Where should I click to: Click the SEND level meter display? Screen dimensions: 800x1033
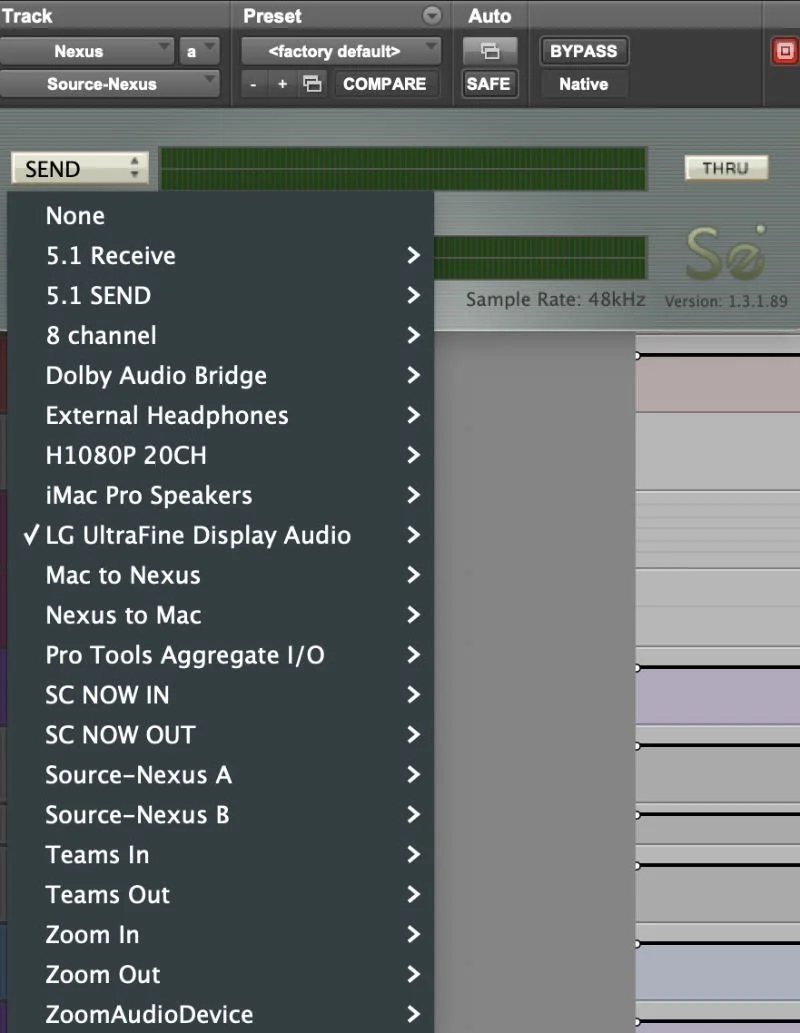click(x=403, y=169)
